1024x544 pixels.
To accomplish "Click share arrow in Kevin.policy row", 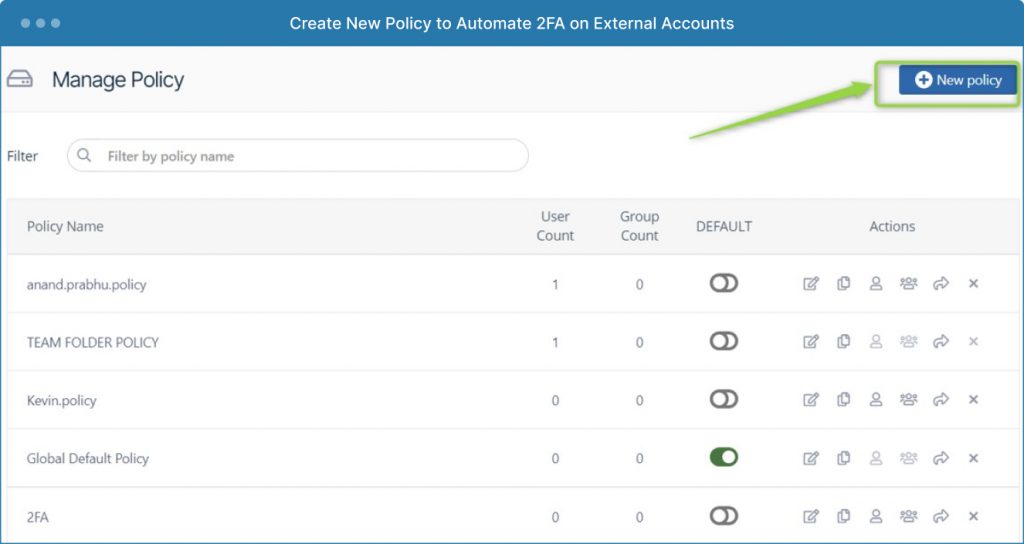I will pos(941,399).
